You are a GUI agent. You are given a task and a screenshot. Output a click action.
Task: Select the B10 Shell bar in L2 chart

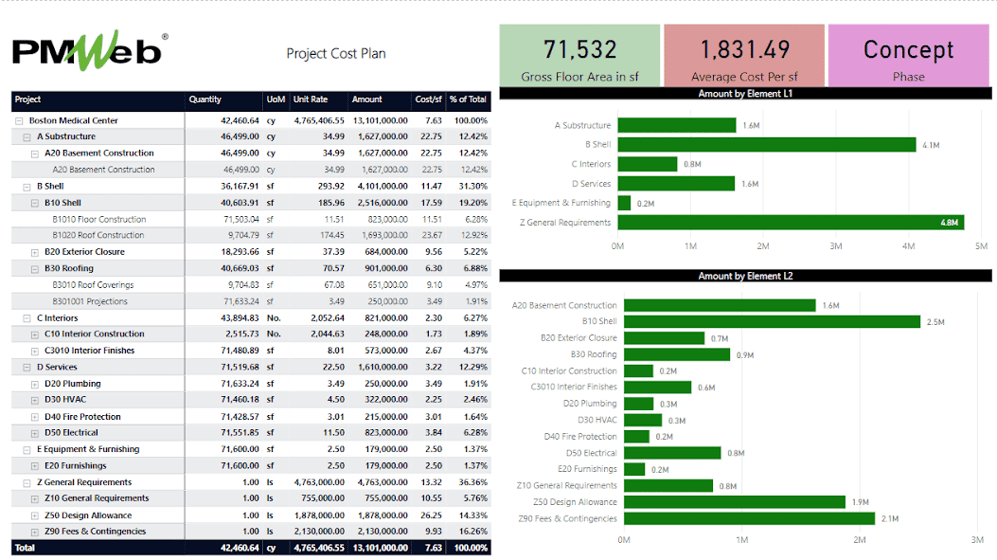pos(771,322)
